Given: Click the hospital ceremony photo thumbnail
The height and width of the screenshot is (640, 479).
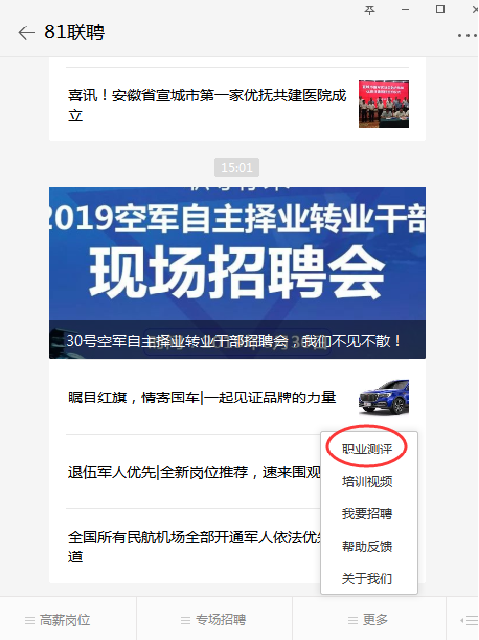Looking at the screenshot, I should [x=384, y=104].
